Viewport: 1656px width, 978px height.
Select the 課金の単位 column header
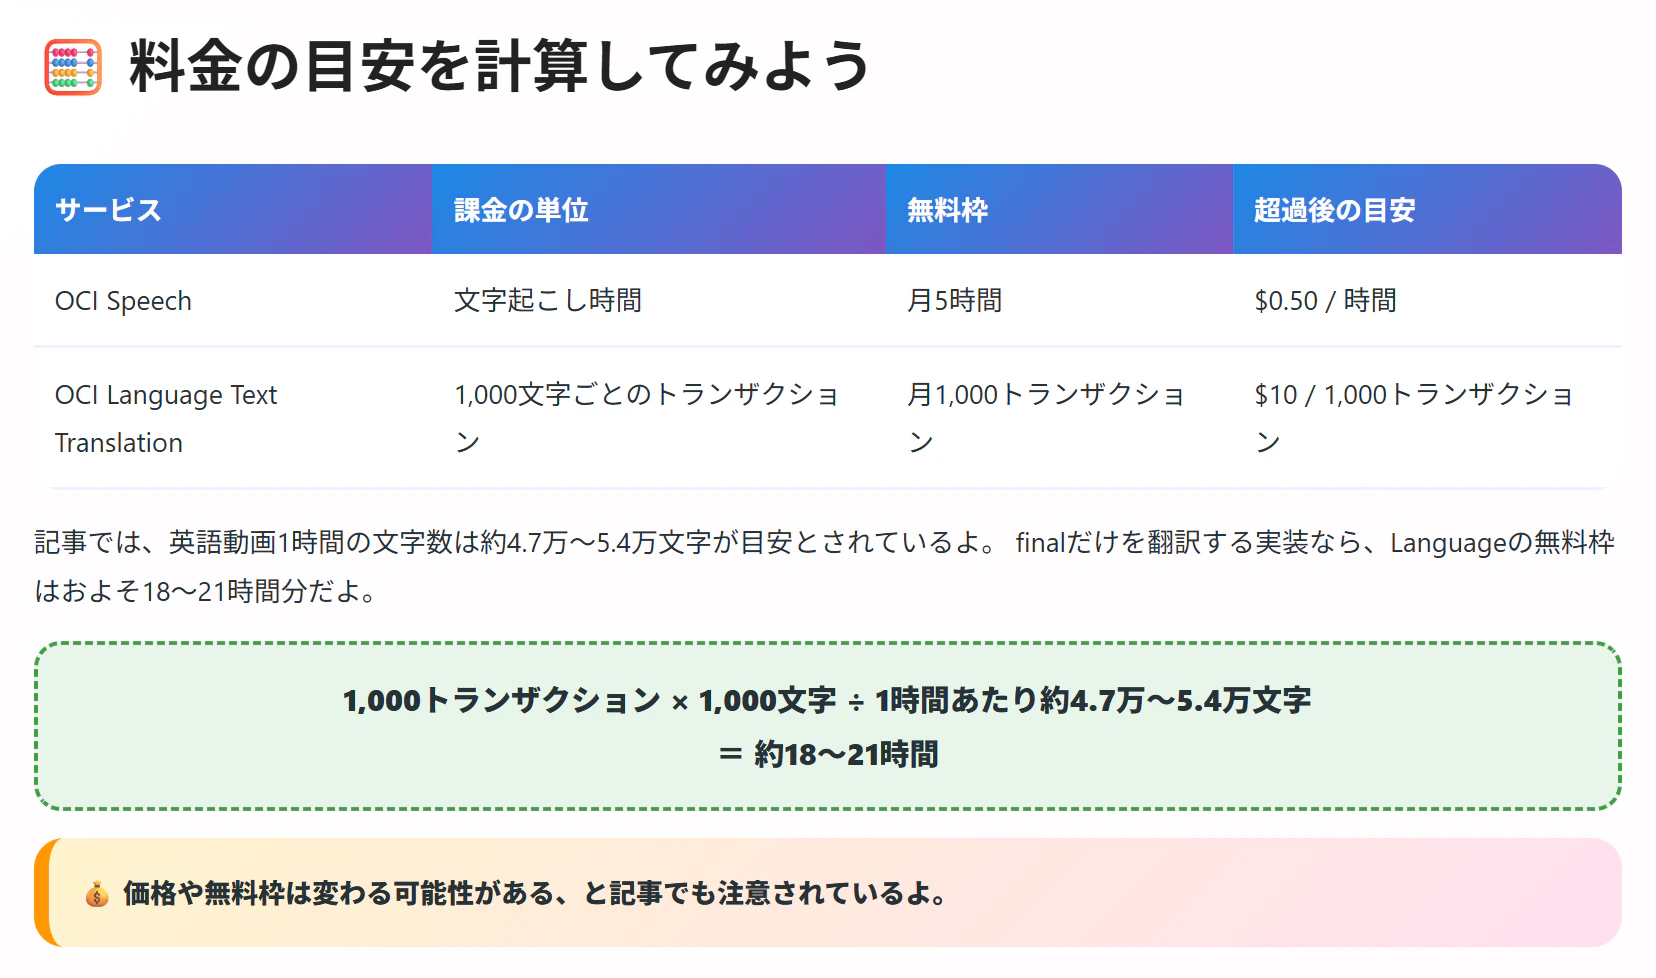tap(658, 209)
